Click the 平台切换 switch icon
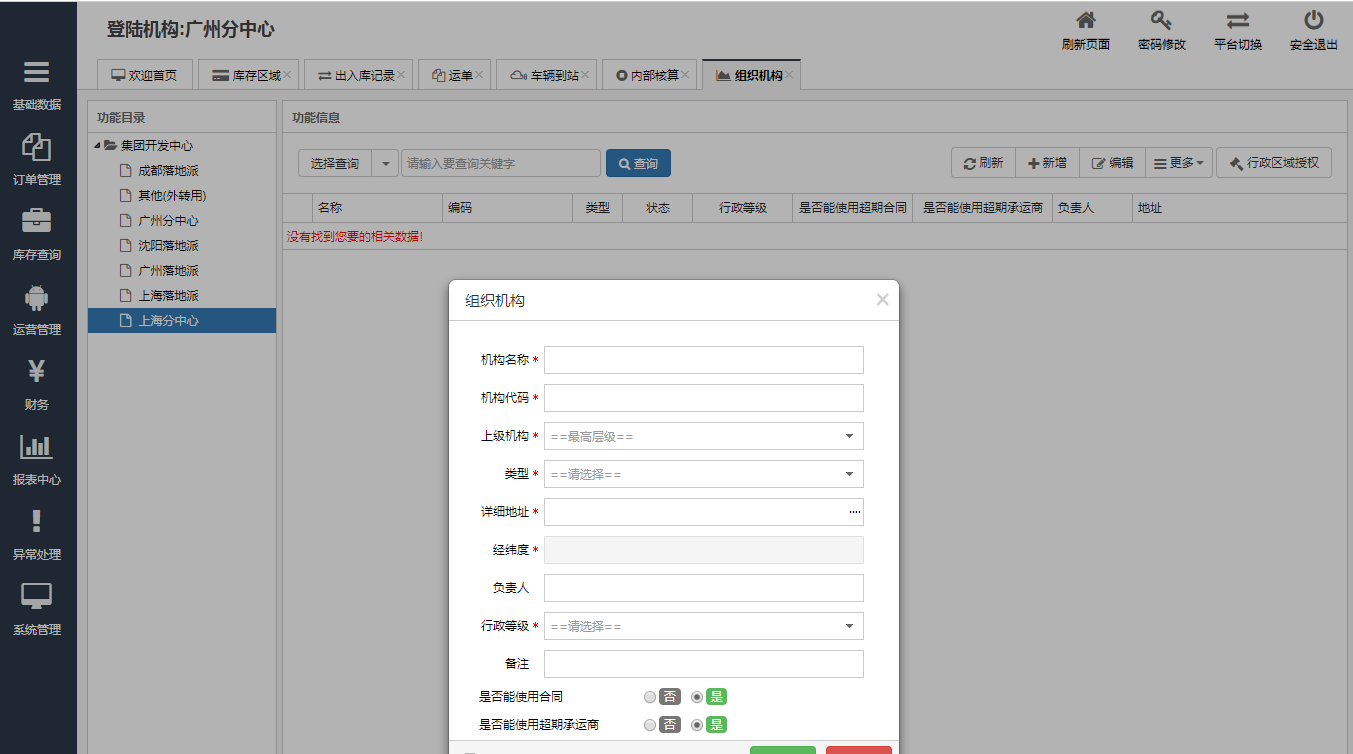 tap(1237, 21)
